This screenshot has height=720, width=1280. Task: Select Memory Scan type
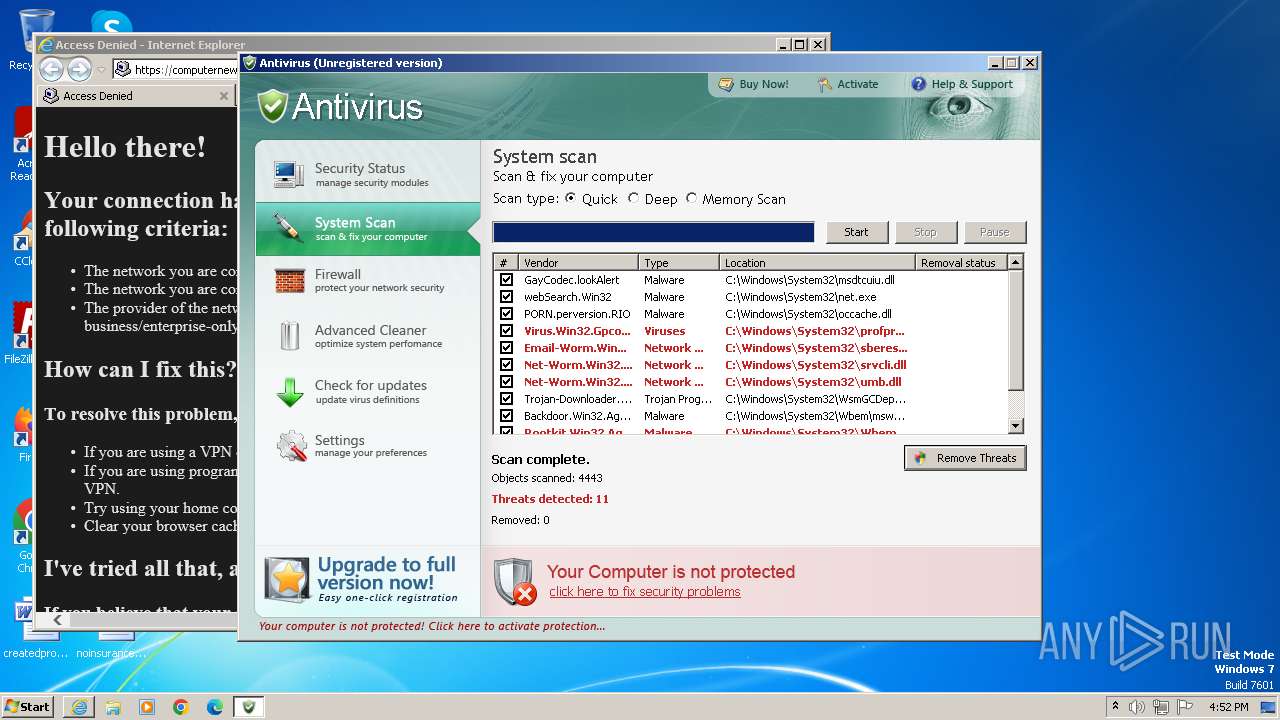(x=691, y=198)
